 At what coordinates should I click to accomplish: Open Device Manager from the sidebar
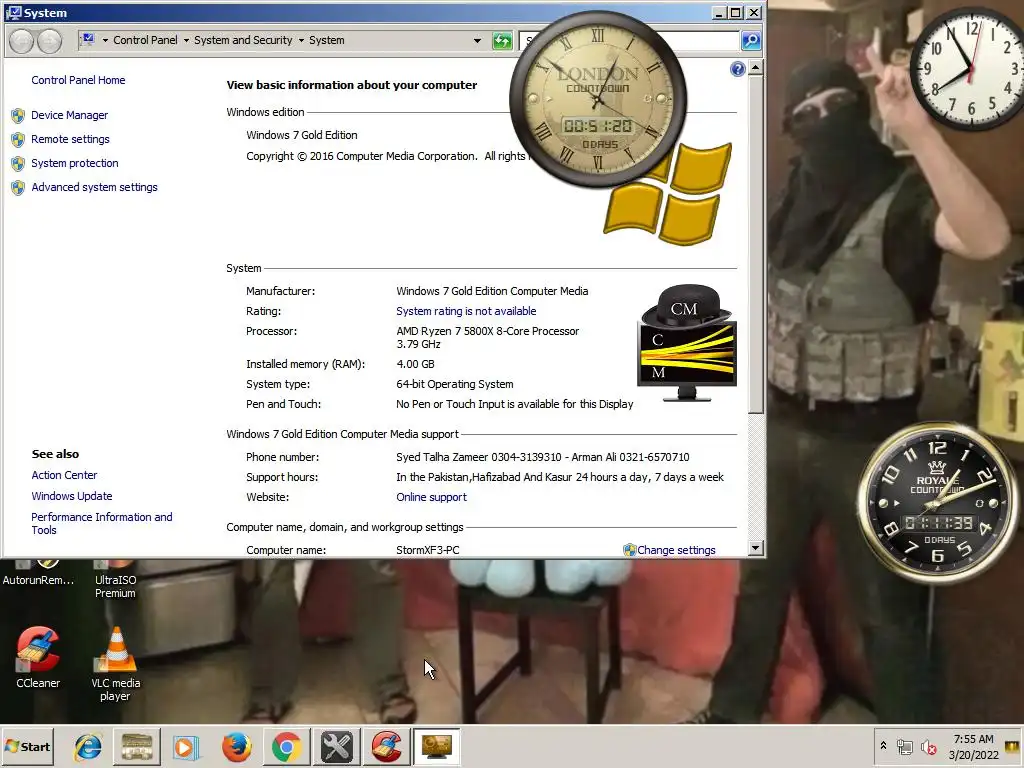pos(69,115)
